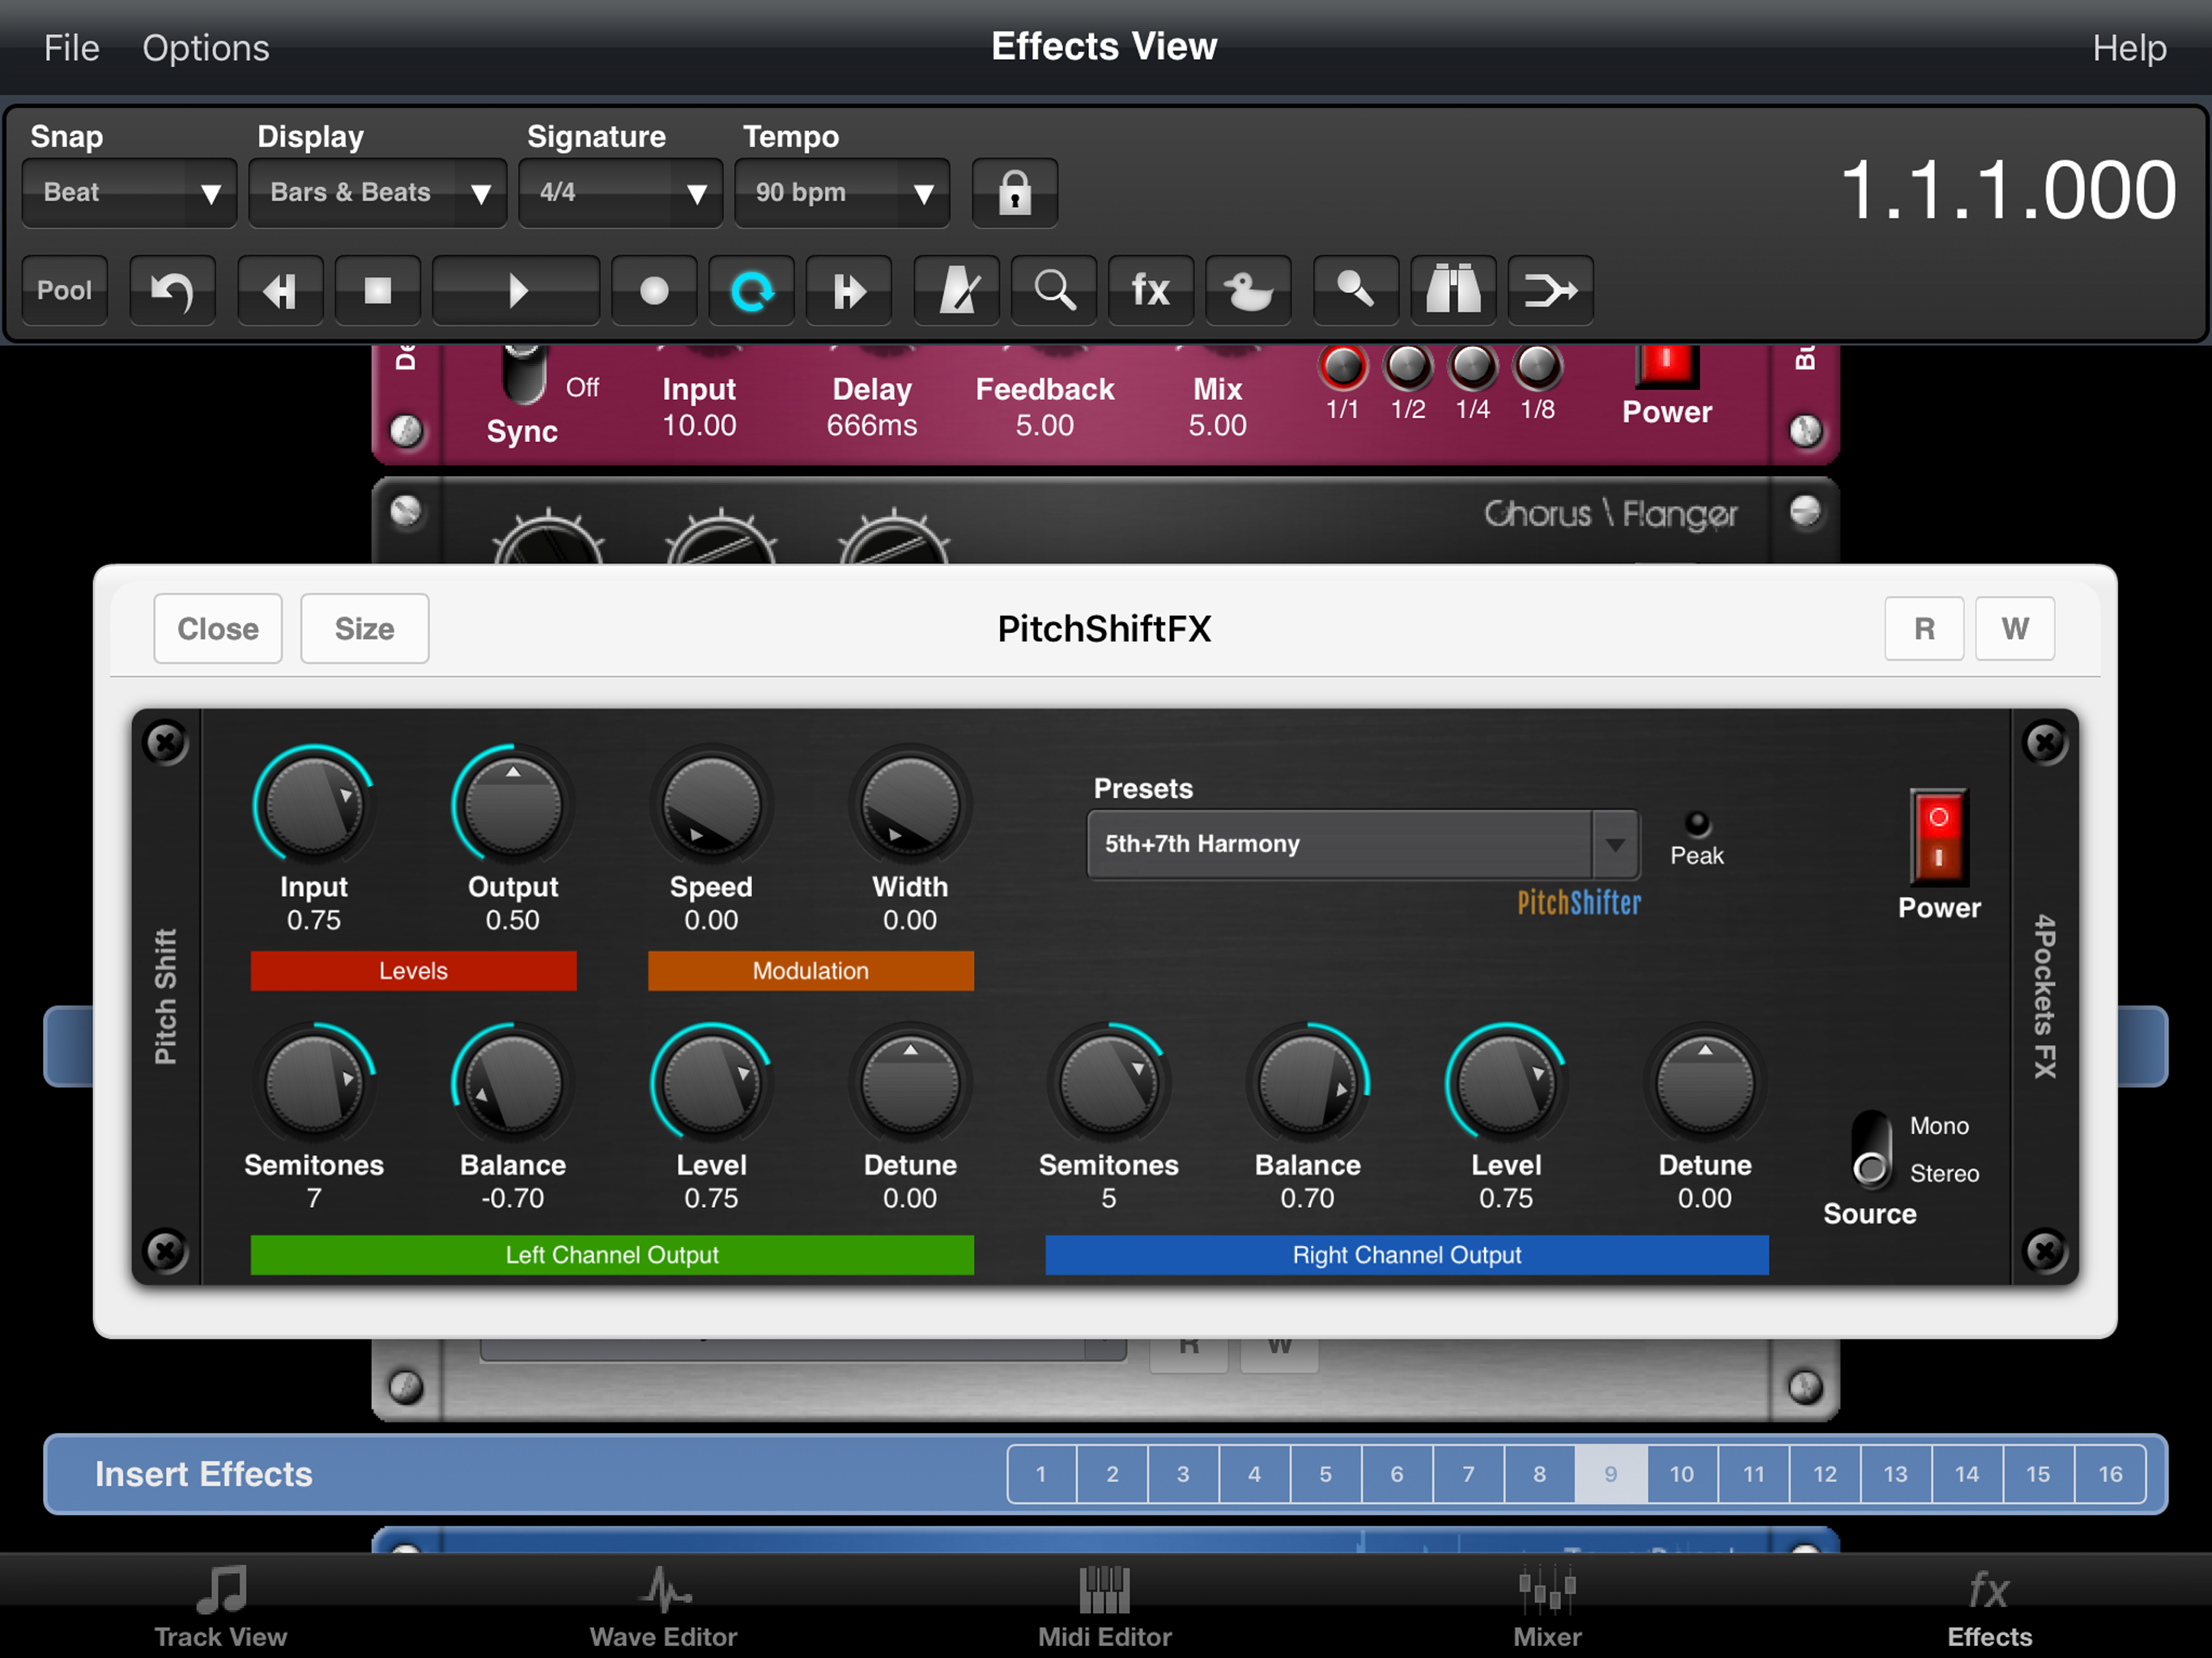The height and width of the screenshot is (1658, 2212).
Task: Open the Options menu
Action: [x=205, y=48]
